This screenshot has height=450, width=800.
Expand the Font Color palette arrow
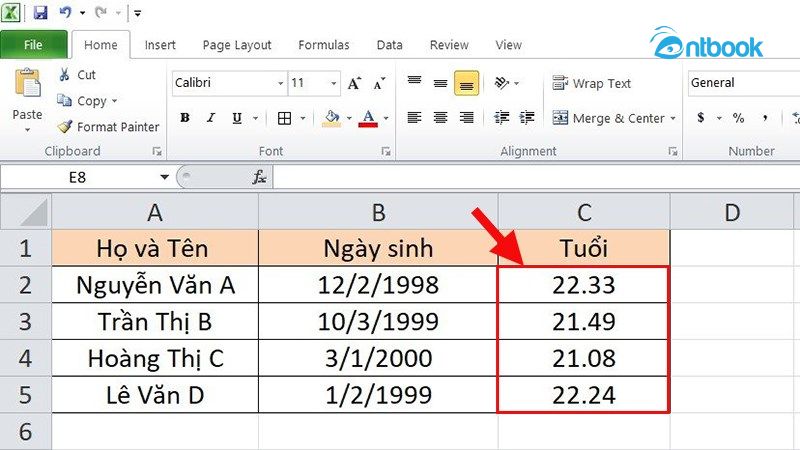(x=386, y=118)
